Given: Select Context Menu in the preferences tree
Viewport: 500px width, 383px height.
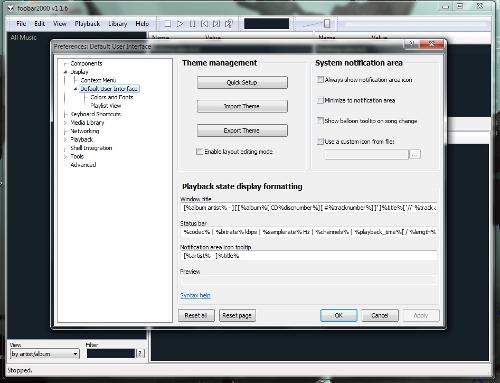Looking at the screenshot, I should (98, 80).
